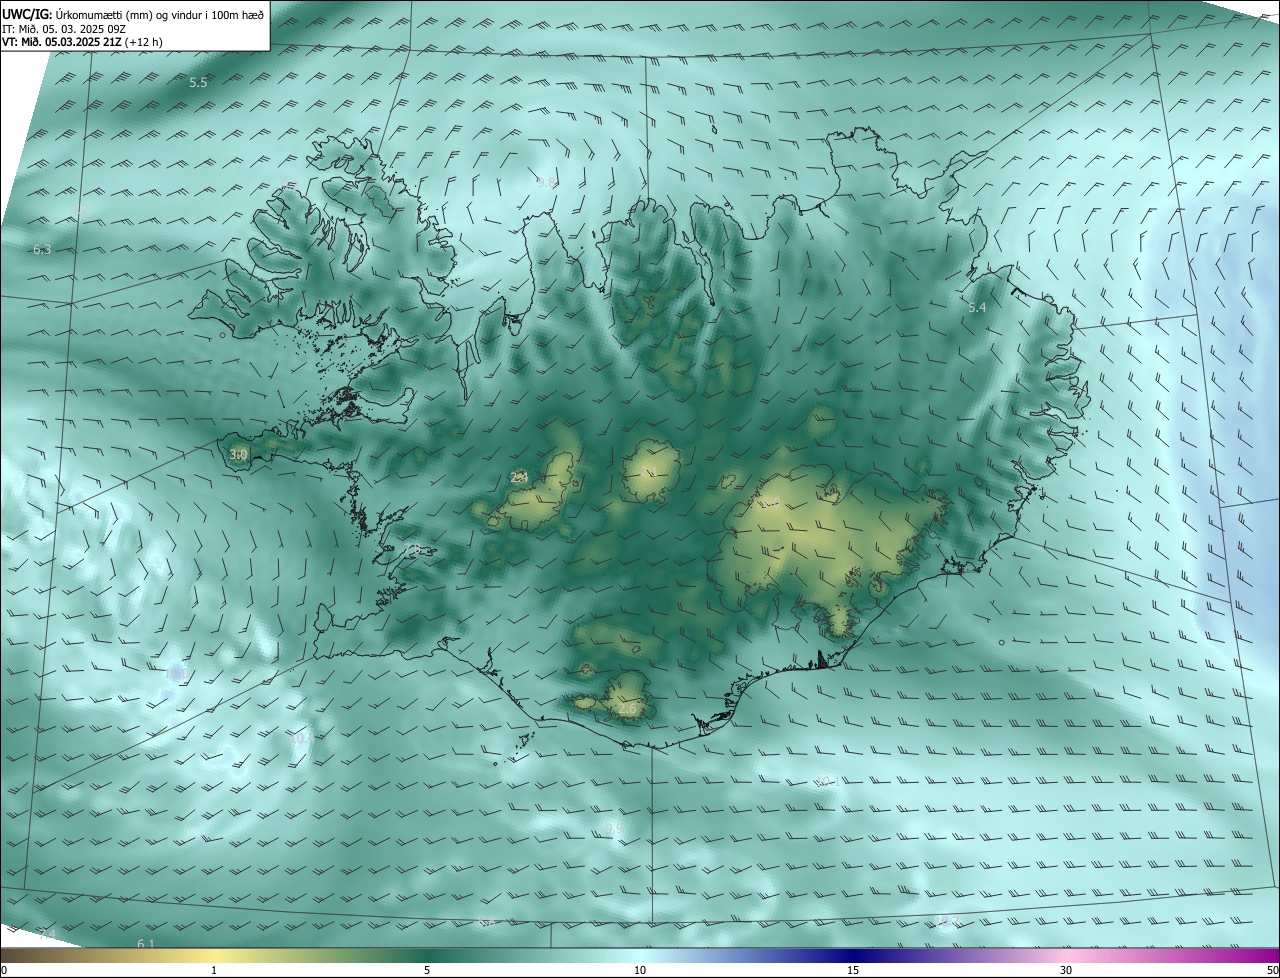Screen dimensions: 1280x978
Task: Click the '10' tick label on the colorbar
Action: click(x=640, y=970)
